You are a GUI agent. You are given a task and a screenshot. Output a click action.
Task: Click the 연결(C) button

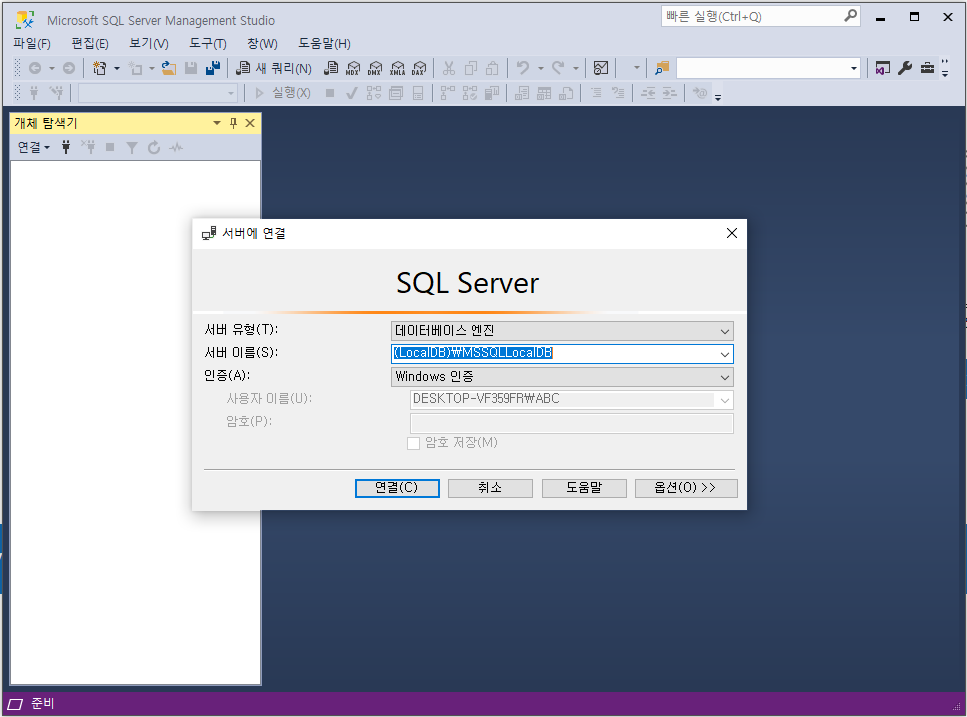[x=397, y=488]
